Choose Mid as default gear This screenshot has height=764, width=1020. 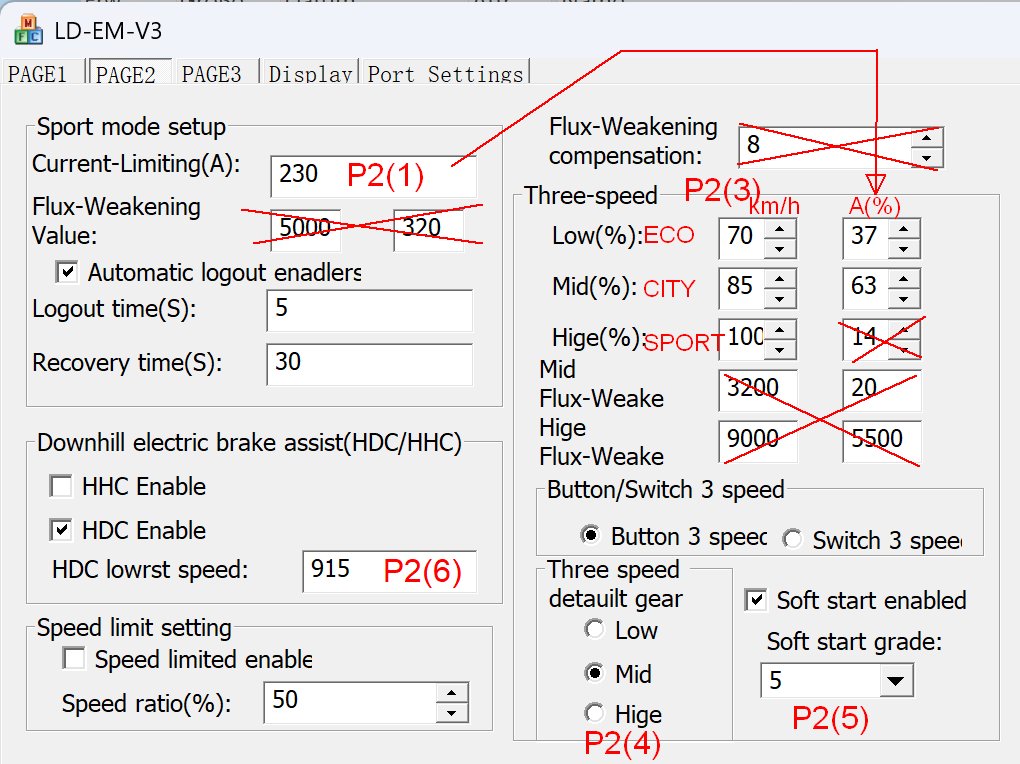[x=594, y=672]
